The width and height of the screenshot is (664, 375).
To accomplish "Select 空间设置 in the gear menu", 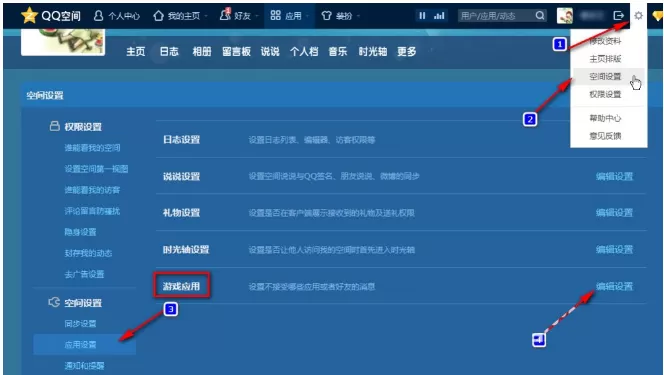I will coord(605,77).
